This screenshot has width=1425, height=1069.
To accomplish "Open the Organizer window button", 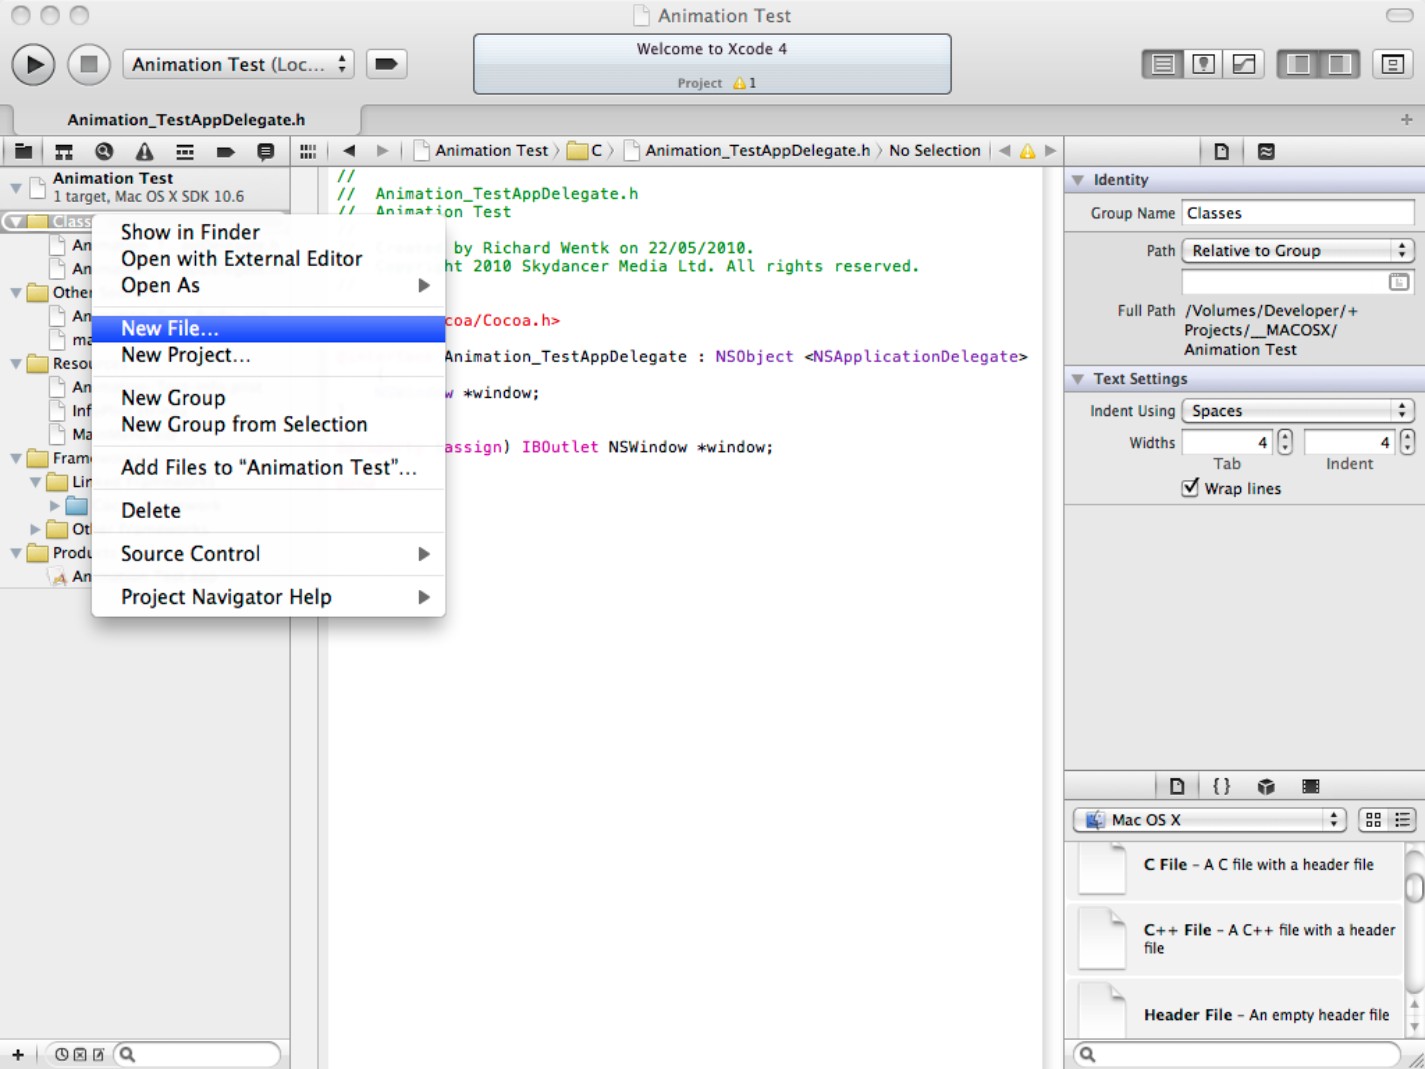I will [x=1392, y=64].
